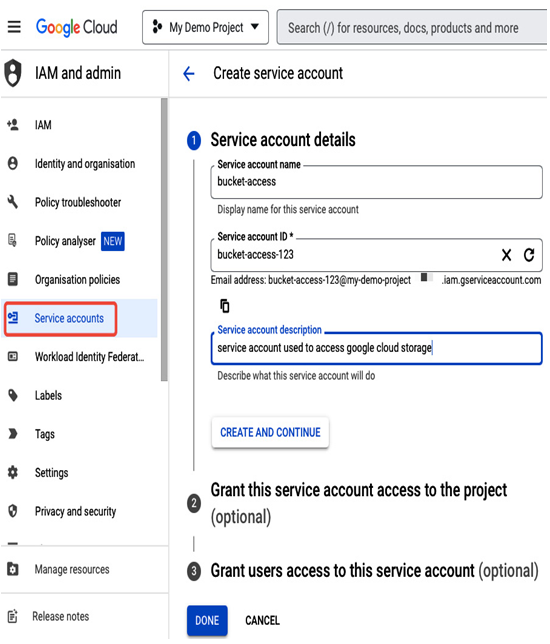Cancel the service account creation

coord(263,621)
